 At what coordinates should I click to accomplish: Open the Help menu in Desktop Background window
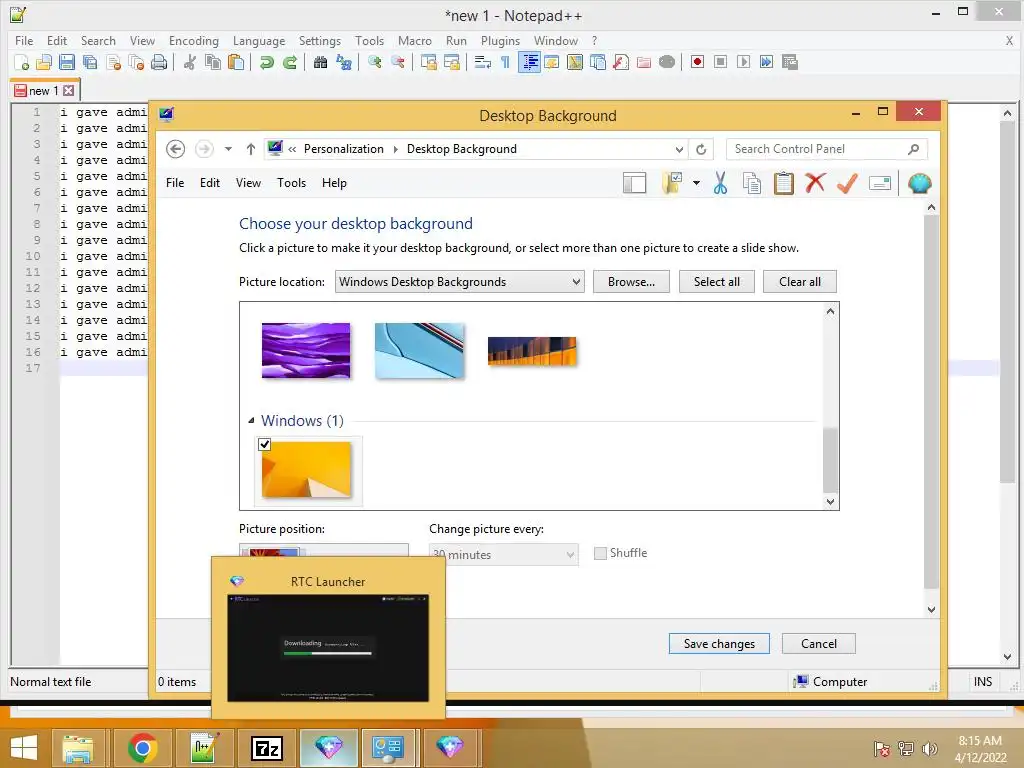[x=334, y=183]
